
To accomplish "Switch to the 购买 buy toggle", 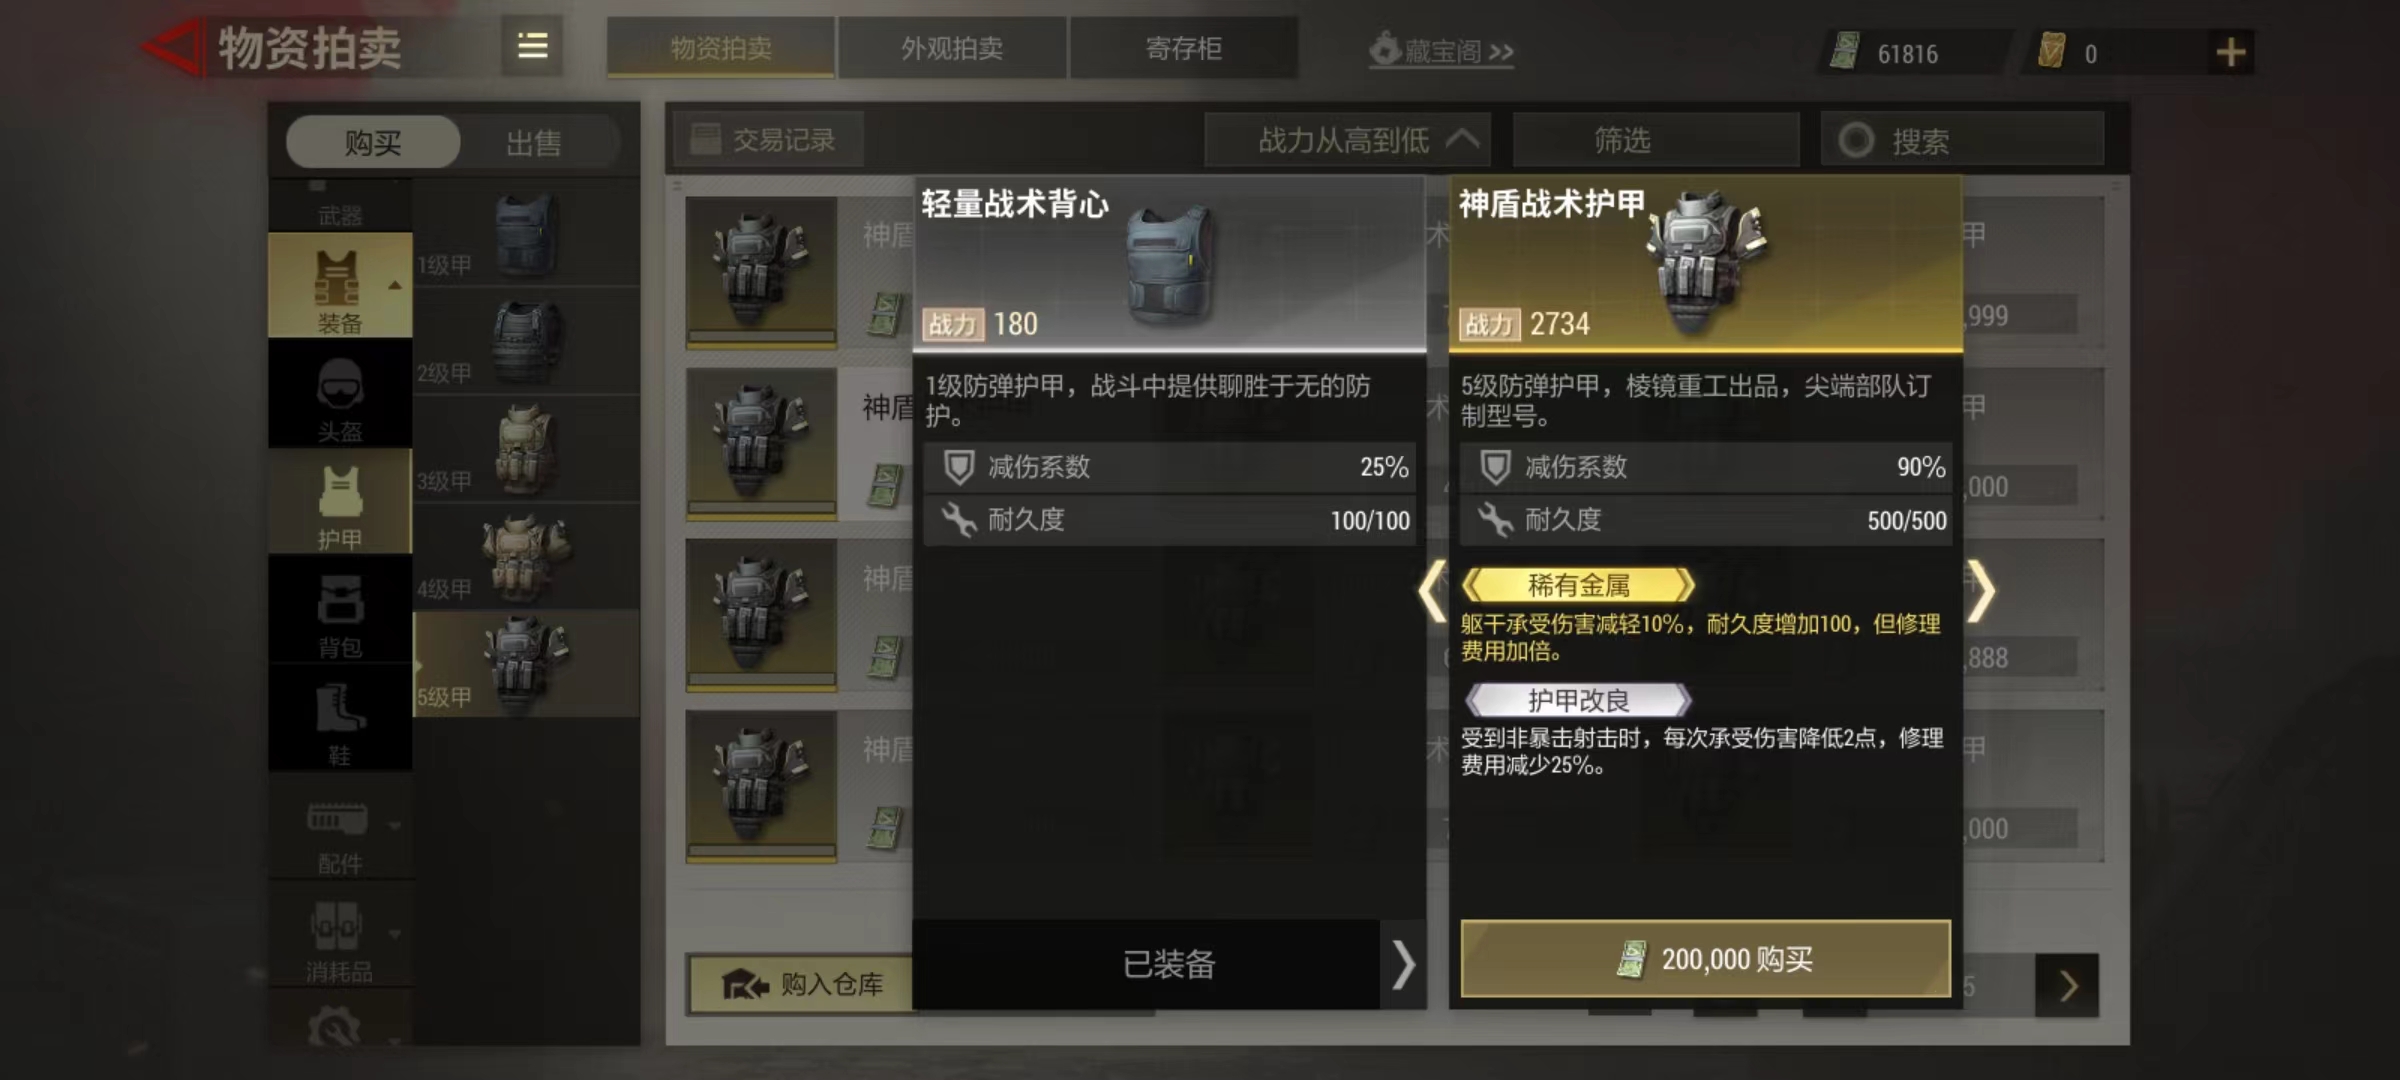I will 373,142.
